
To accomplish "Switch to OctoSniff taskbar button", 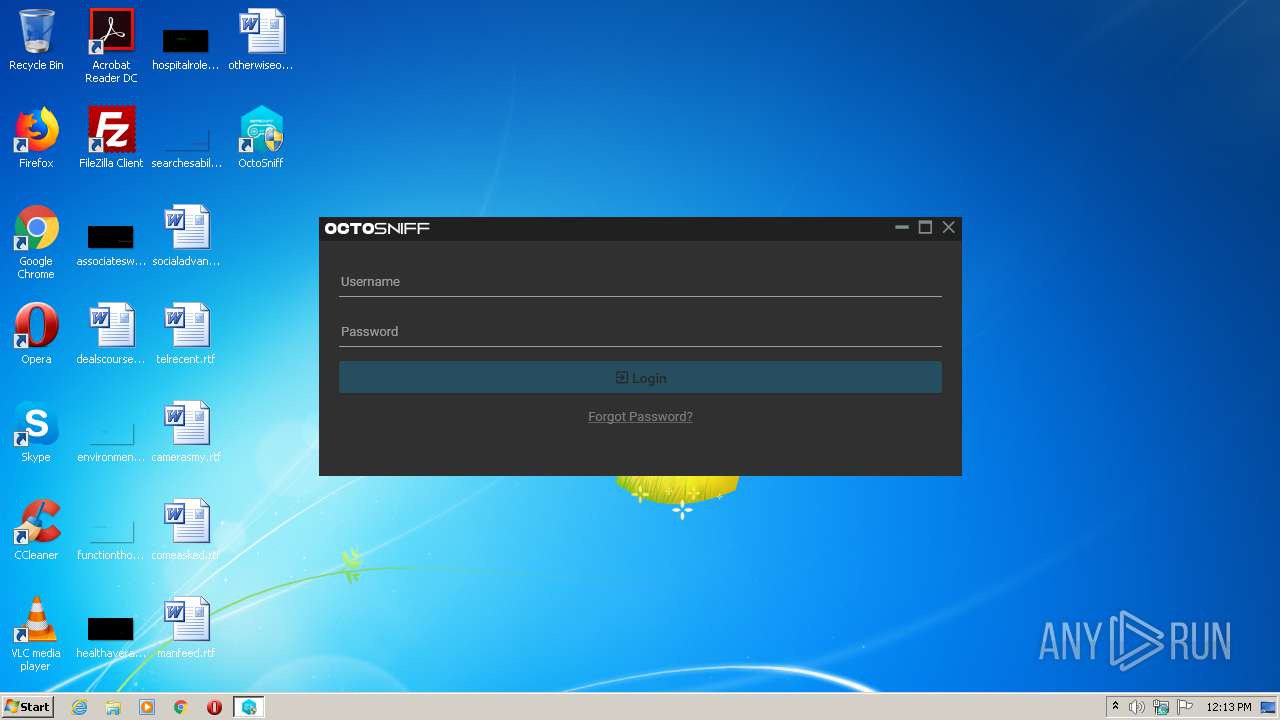I will click(249, 707).
